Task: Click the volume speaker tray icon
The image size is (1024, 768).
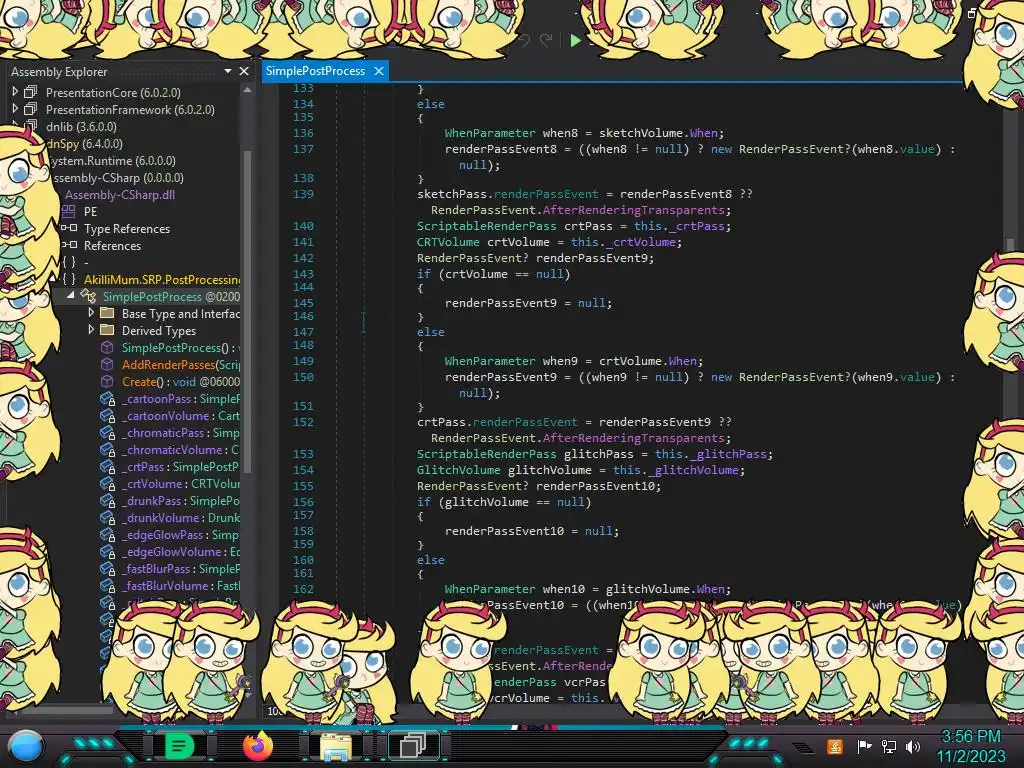Action: click(x=913, y=746)
